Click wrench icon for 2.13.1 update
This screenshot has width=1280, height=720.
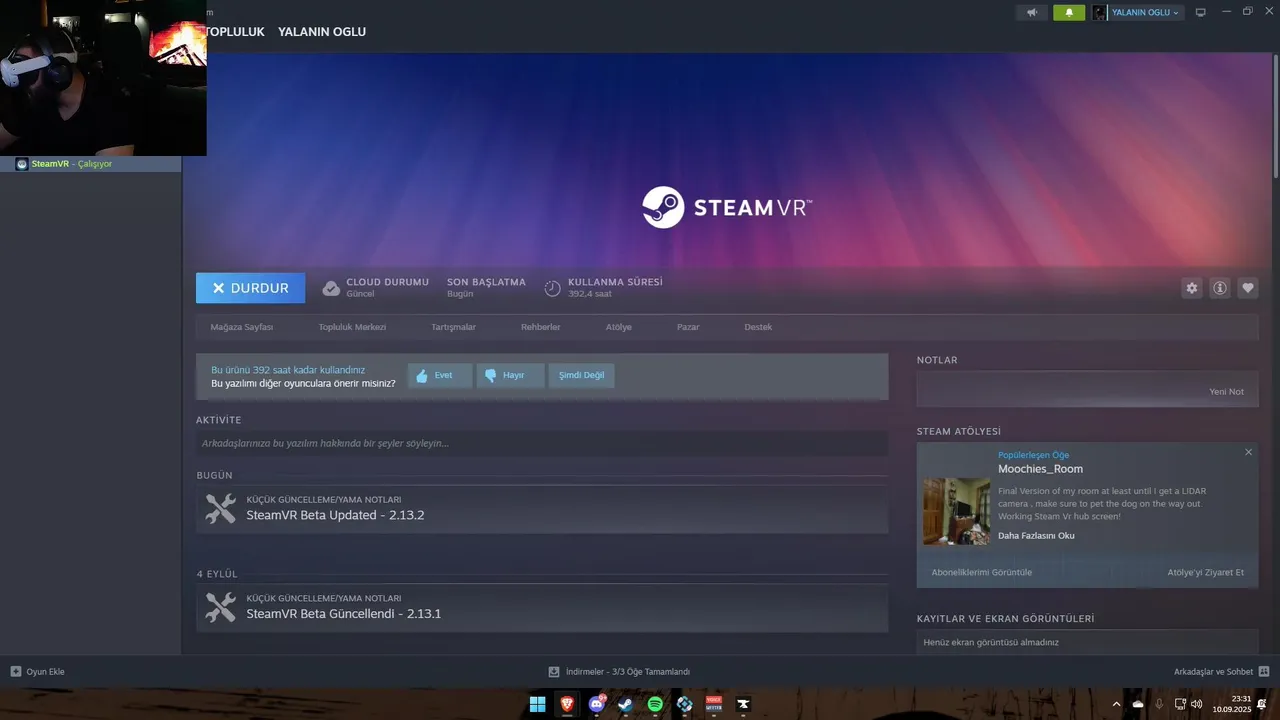tap(220, 607)
